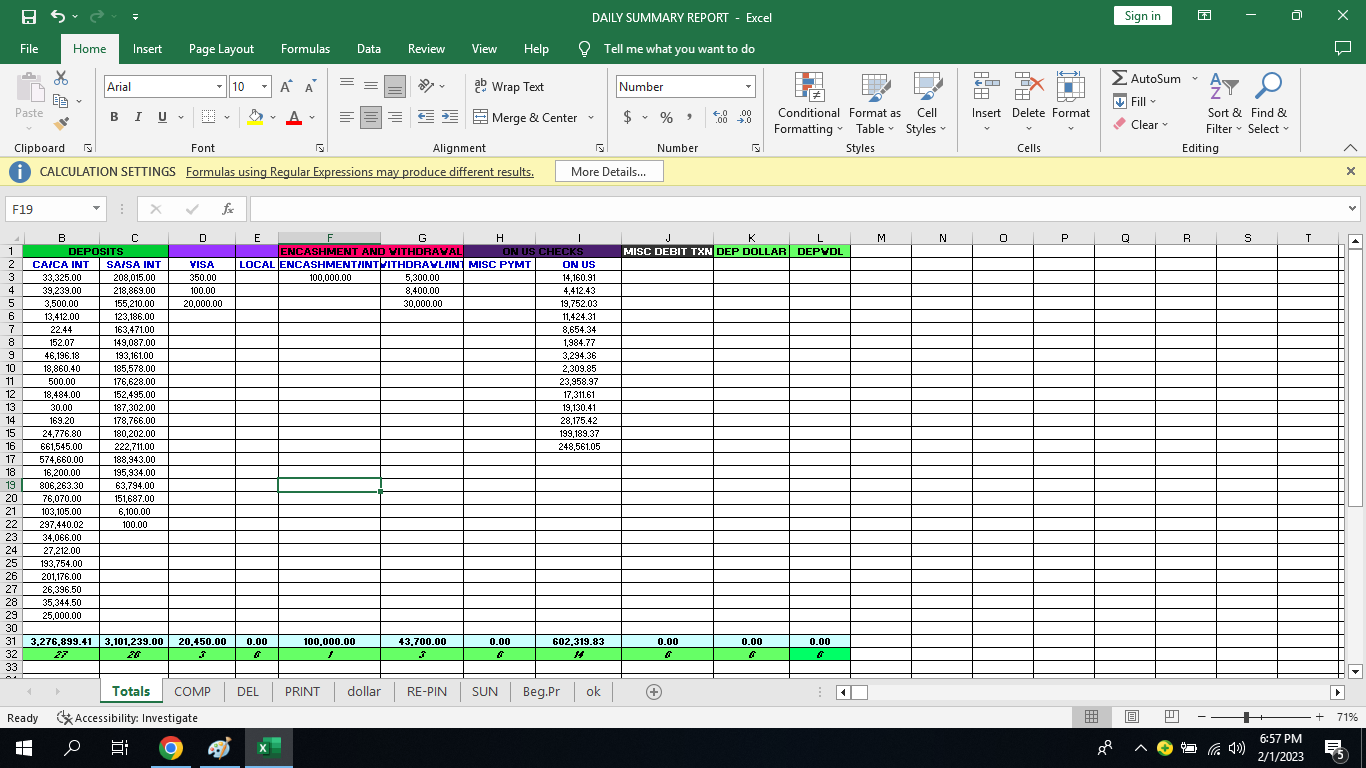
Task: Expand the formula bar
Action: (1353, 209)
